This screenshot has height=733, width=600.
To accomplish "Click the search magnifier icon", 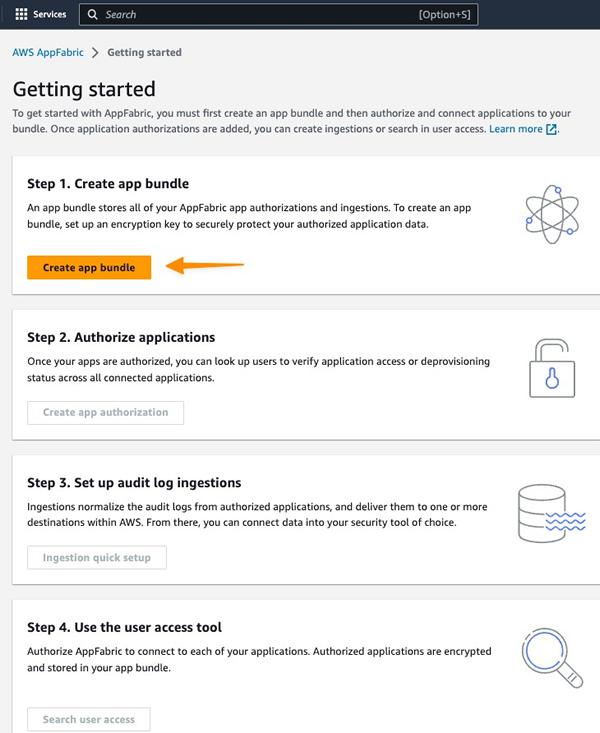I will pos(93,15).
